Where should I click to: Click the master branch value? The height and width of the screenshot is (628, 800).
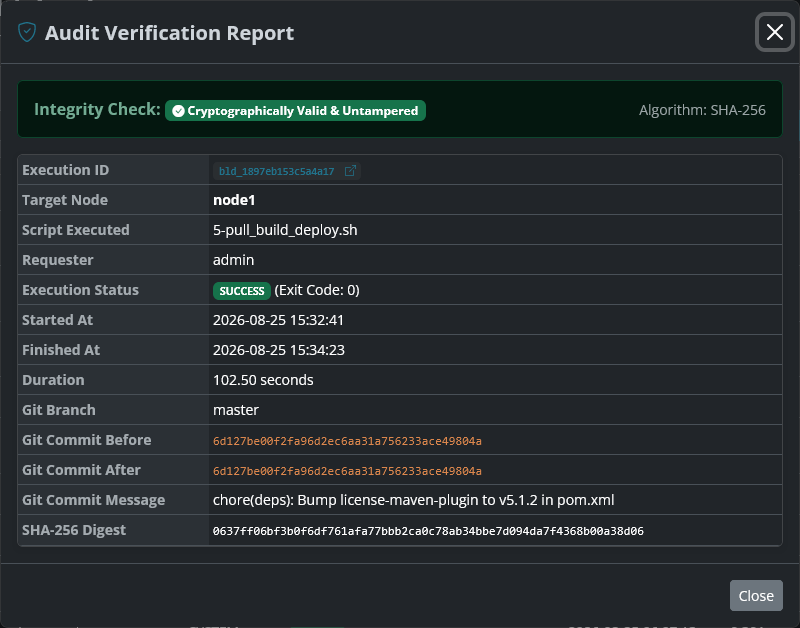pyautogui.click(x=236, y=410)
